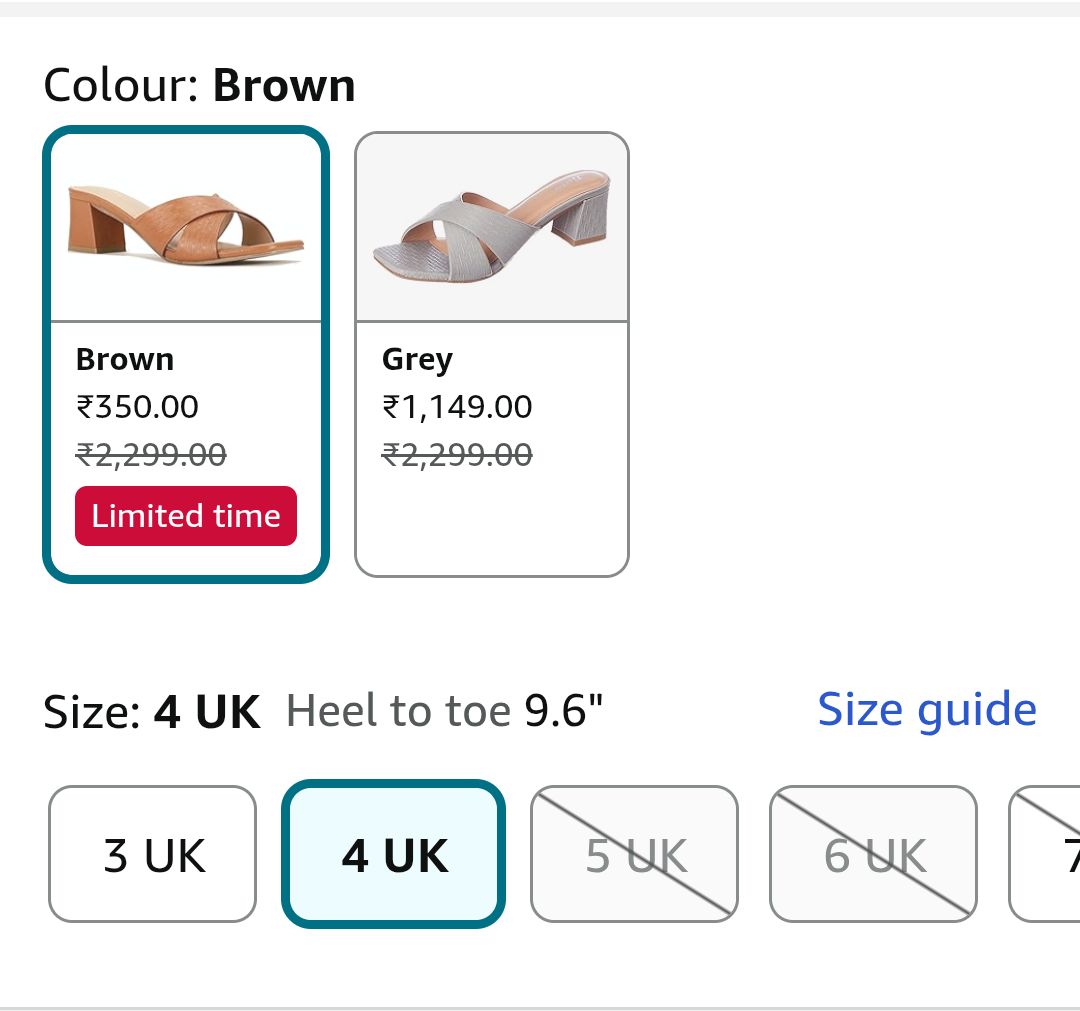Tap the ₹350.00 Brown price
This screenshot has height=1011, width=1080.
click(138, 407)
